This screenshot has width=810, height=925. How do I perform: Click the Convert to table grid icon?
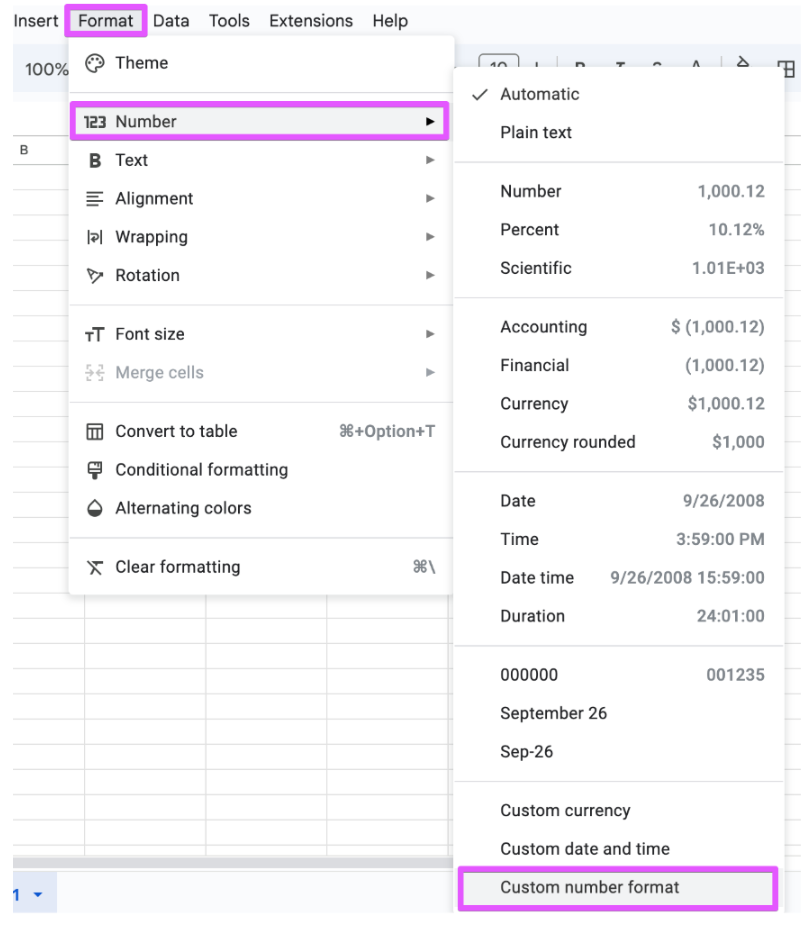coord(95,432)
